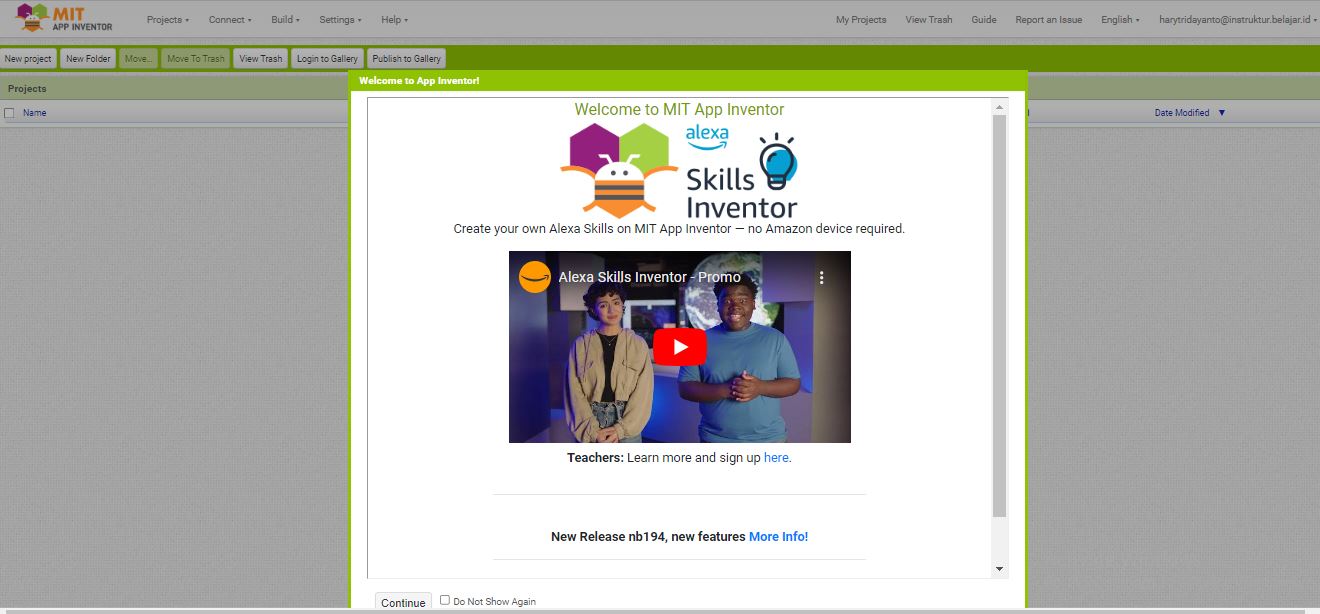Click the orange channel avatar on the video

[x=534, y=276]
